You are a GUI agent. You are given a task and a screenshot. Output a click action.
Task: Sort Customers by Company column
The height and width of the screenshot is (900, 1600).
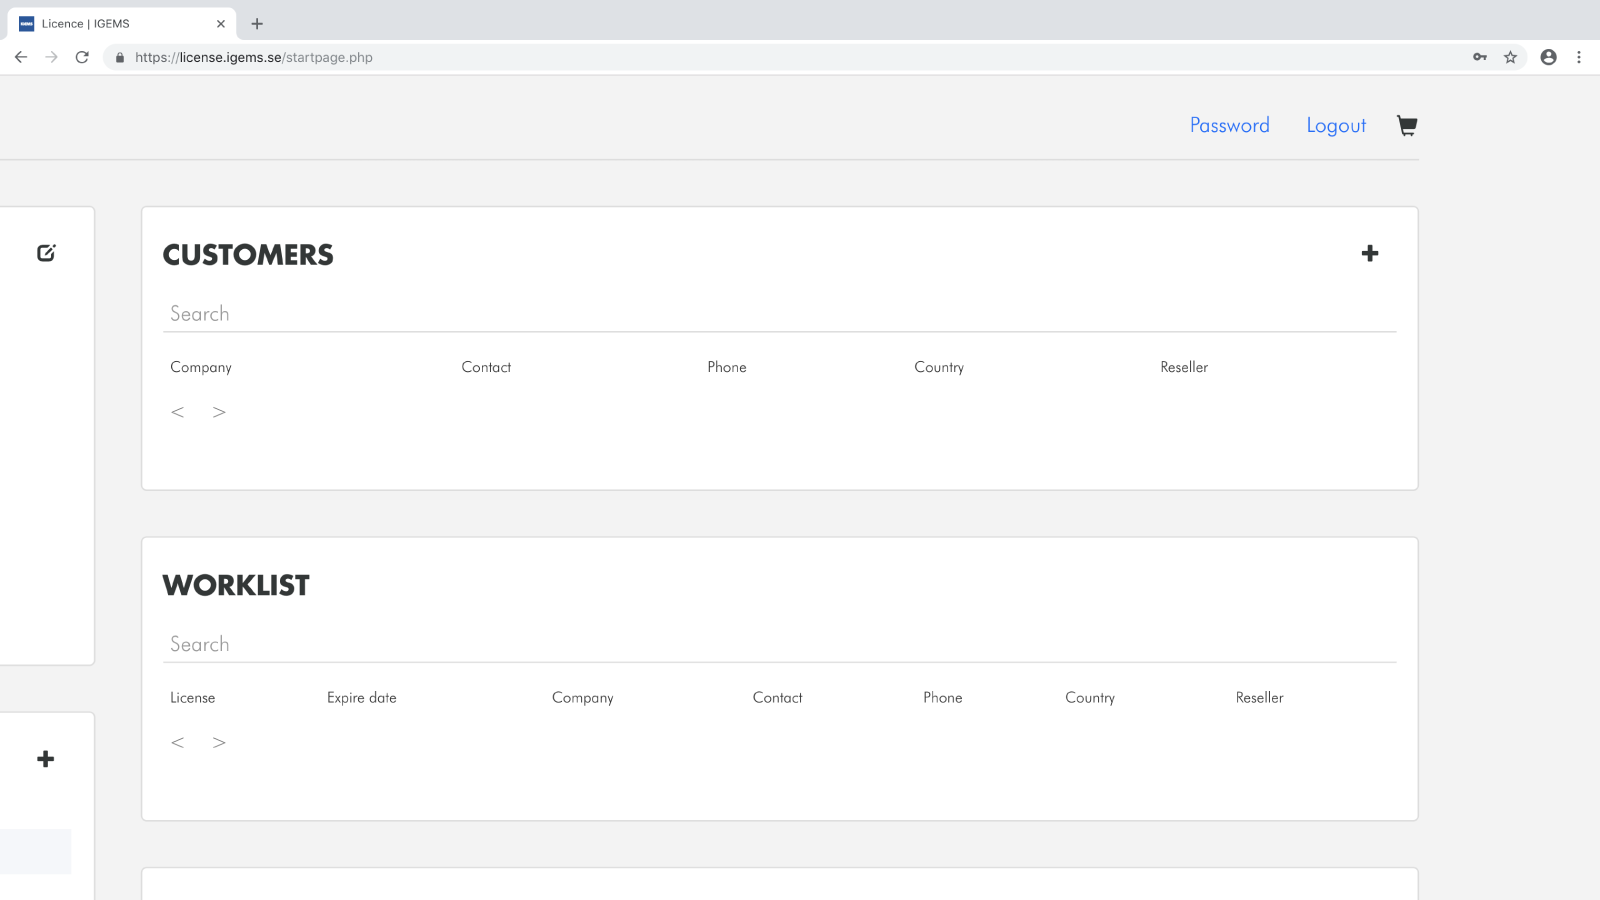(201, 367)
